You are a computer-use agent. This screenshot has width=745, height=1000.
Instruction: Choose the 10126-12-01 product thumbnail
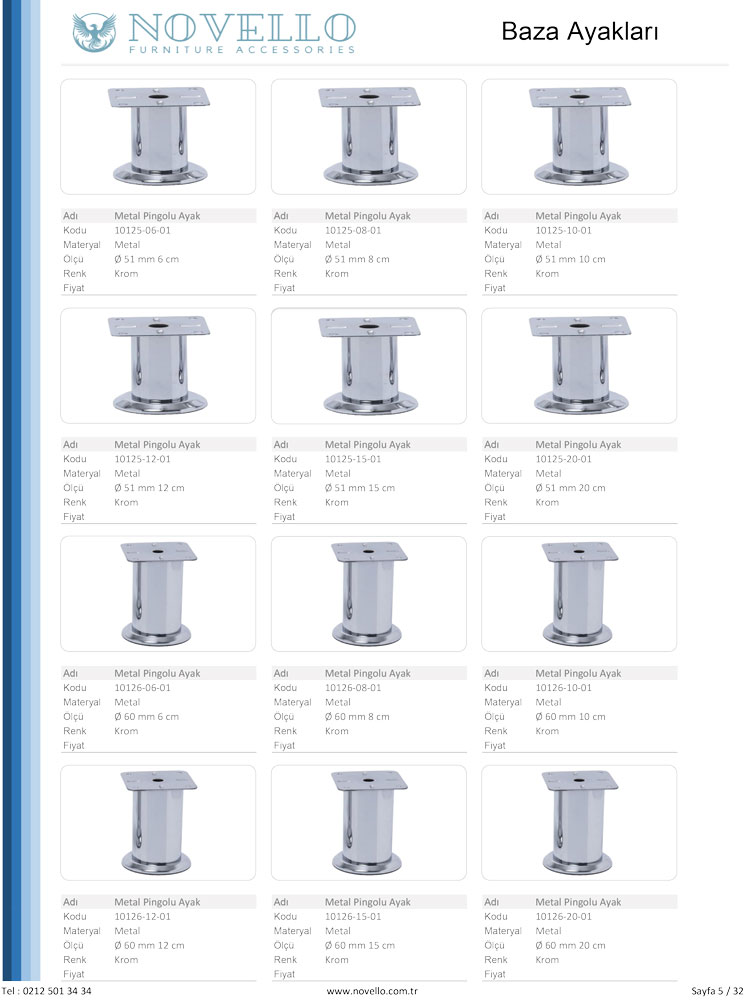coord(158,822)
